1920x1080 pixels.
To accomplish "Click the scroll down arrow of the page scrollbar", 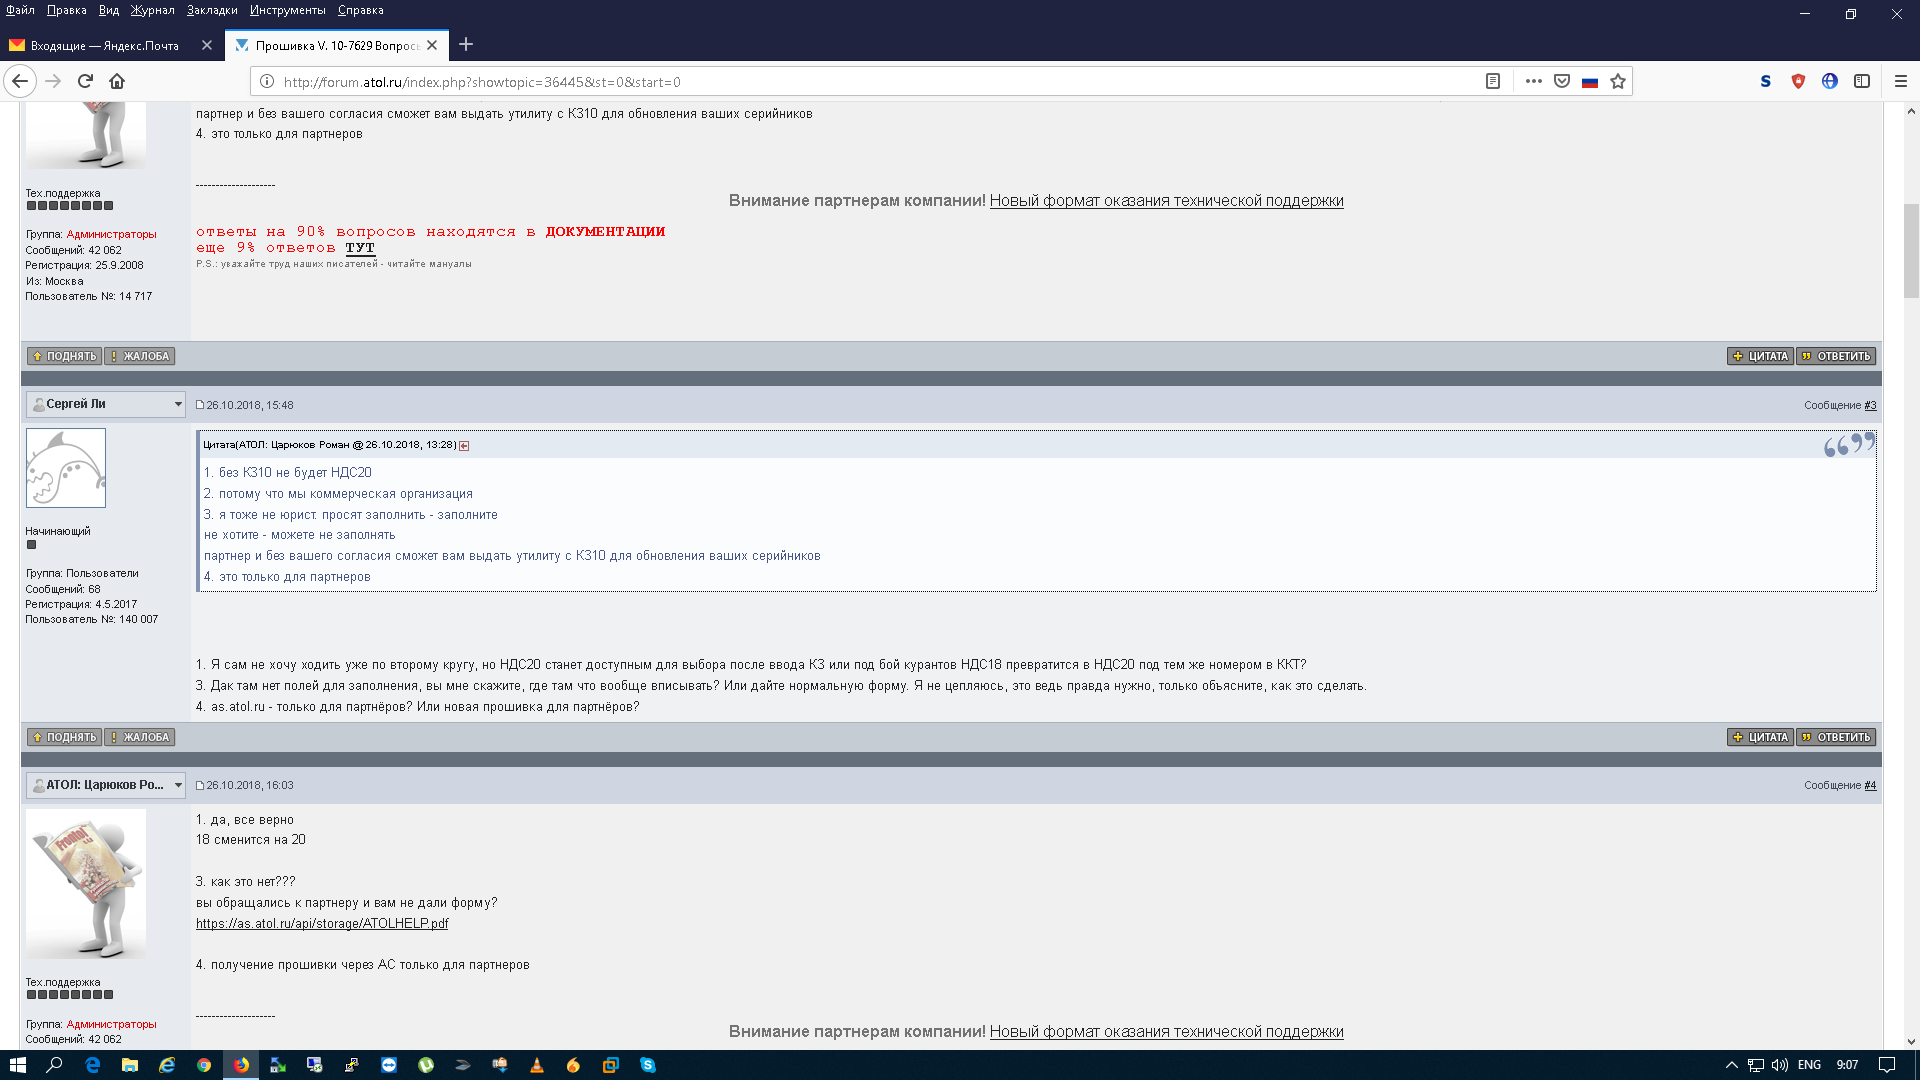I will 1911,1041.
